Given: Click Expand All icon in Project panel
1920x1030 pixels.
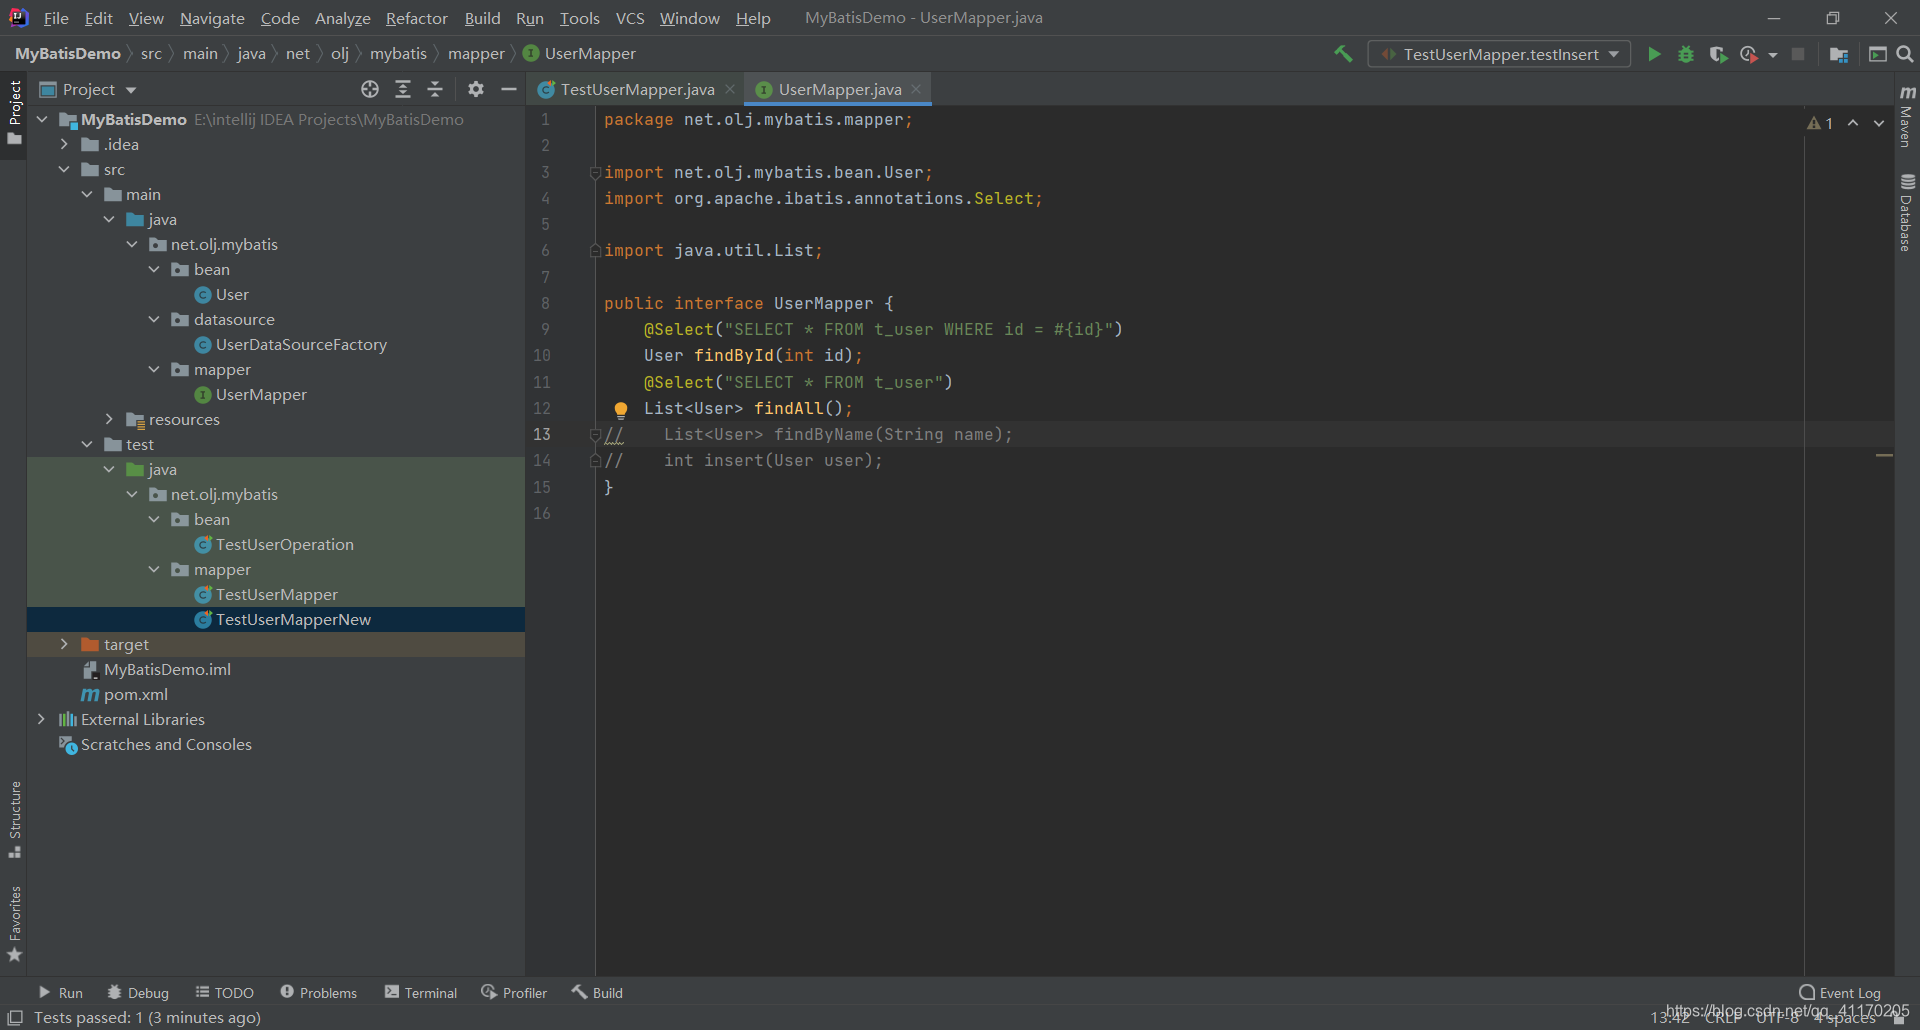Looking at the screenshot, I should point(403,89).
